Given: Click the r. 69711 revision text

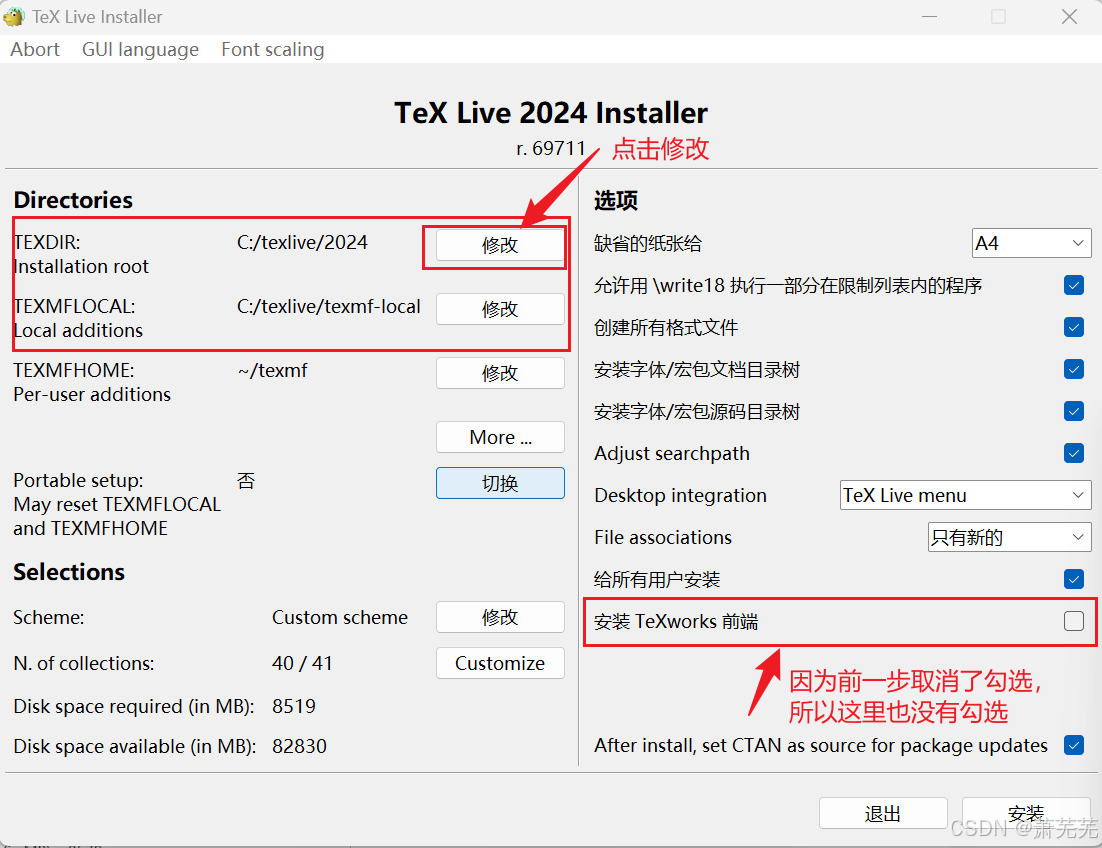Looking at the screenshot, I should pos(551,148).
